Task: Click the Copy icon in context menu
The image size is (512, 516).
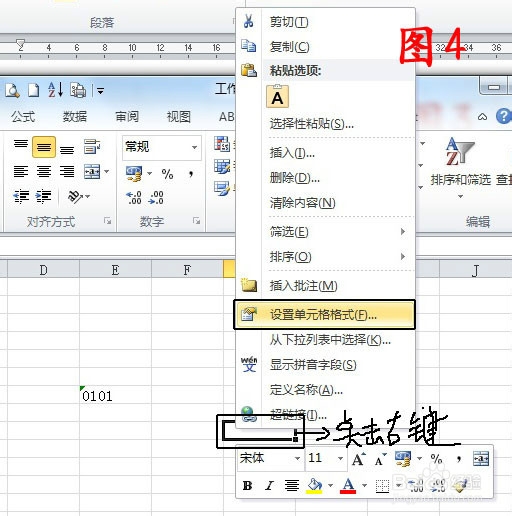Action: (x=249, y=46)
